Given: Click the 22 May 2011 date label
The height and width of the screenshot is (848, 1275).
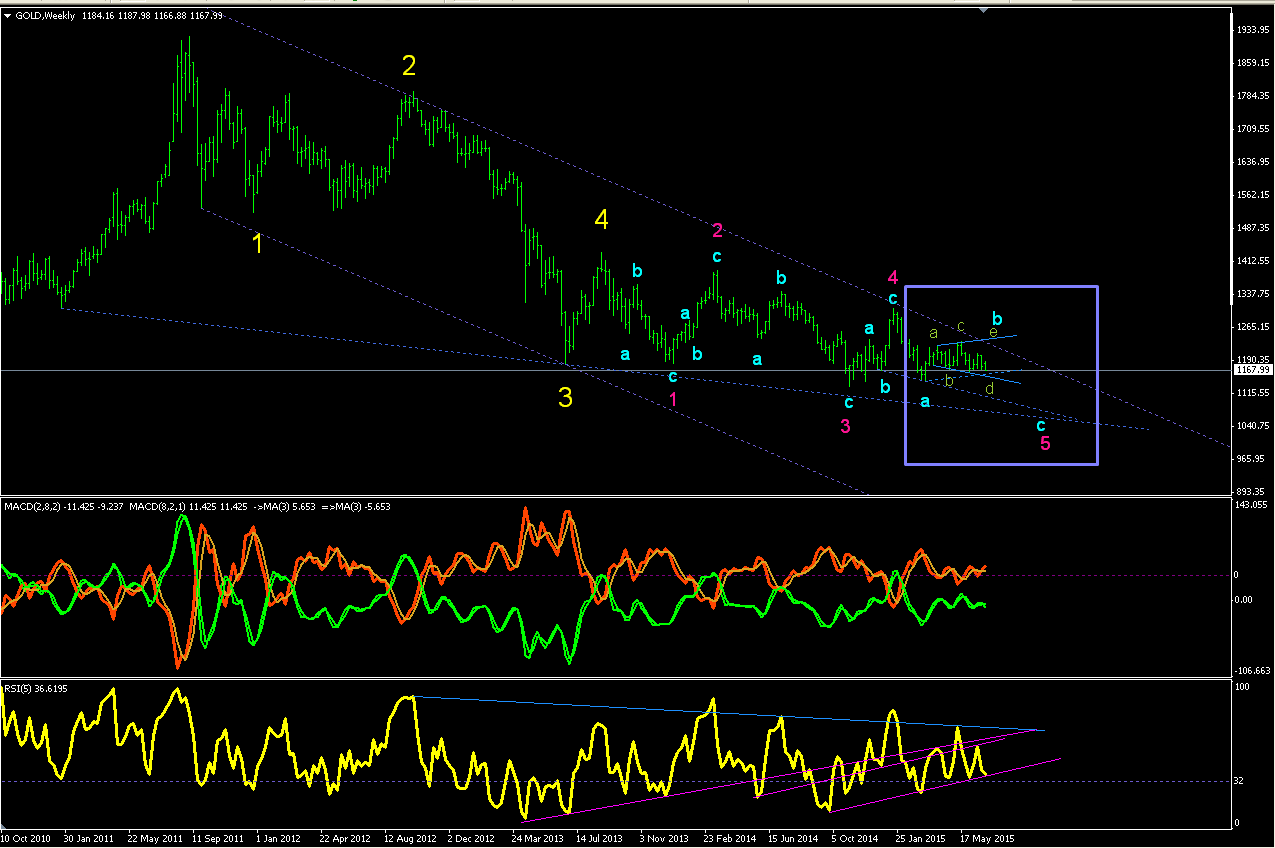Looking at the screenshot, I should 154,839.
